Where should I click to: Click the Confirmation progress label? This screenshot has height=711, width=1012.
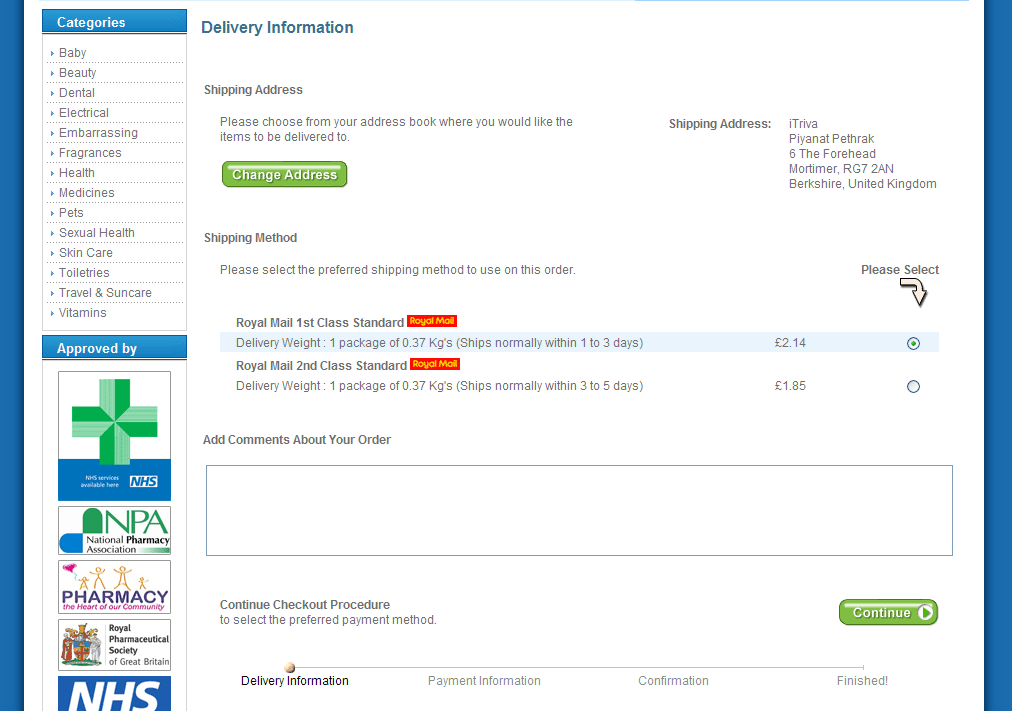[x=673, y=681]
